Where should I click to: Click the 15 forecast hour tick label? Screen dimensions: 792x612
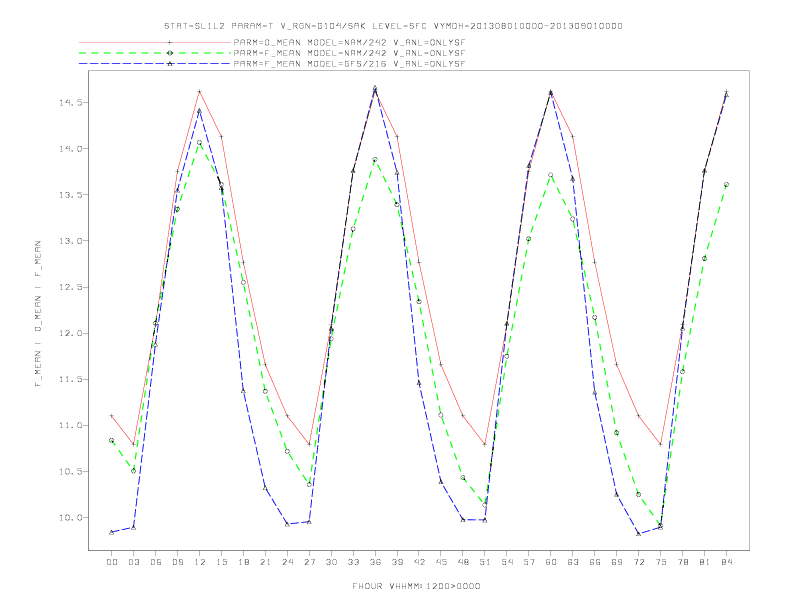(221, 562)
